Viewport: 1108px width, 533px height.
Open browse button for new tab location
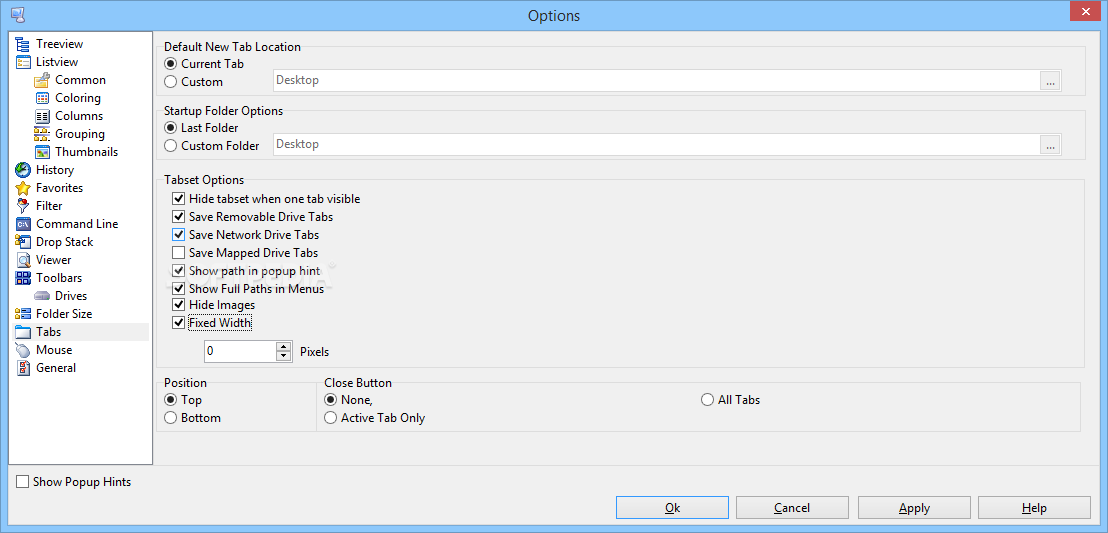click(1050, 81)
